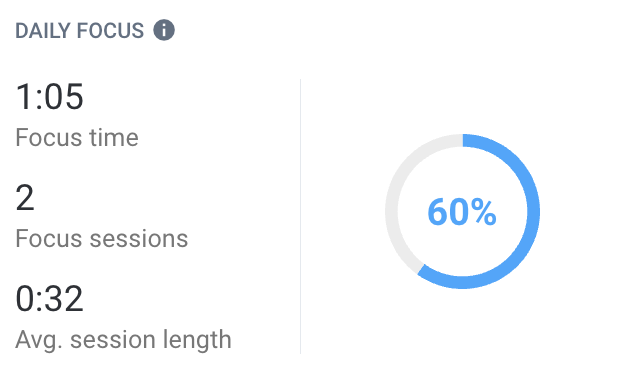Click the percent sign in the ring
Screen dimensions: 624x392
[x=483, y=212]
